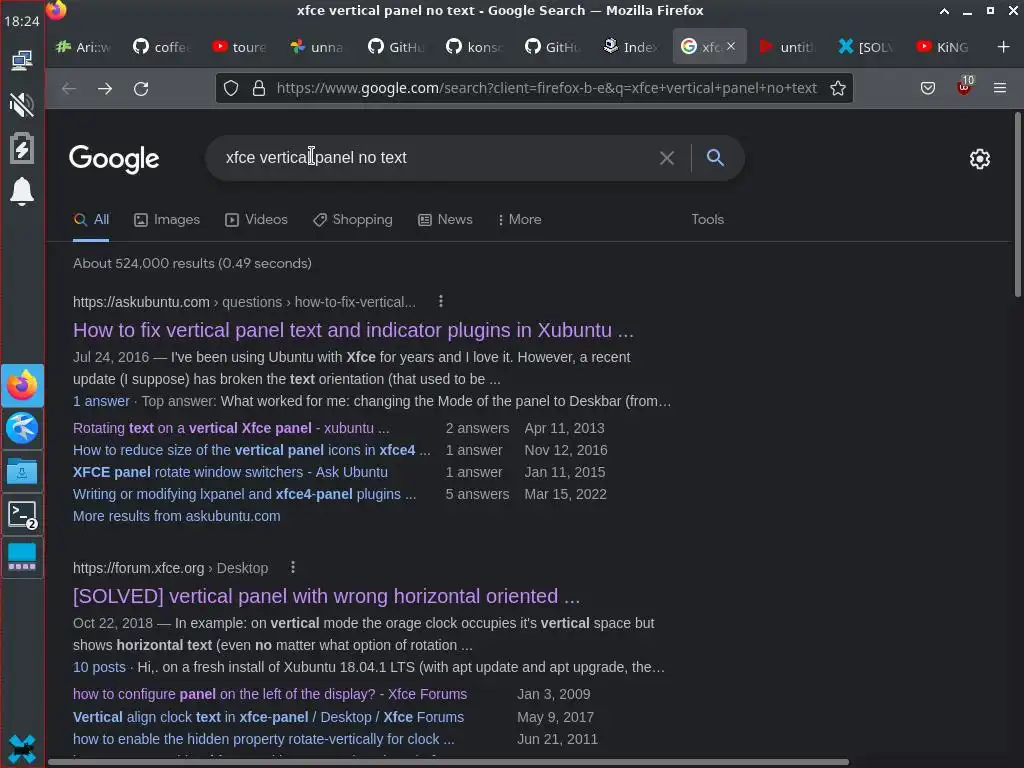1024x768 pixels.
Task: Open 'Rotating text on a vertical Xfce panel' link
Action: click(231, 428)
